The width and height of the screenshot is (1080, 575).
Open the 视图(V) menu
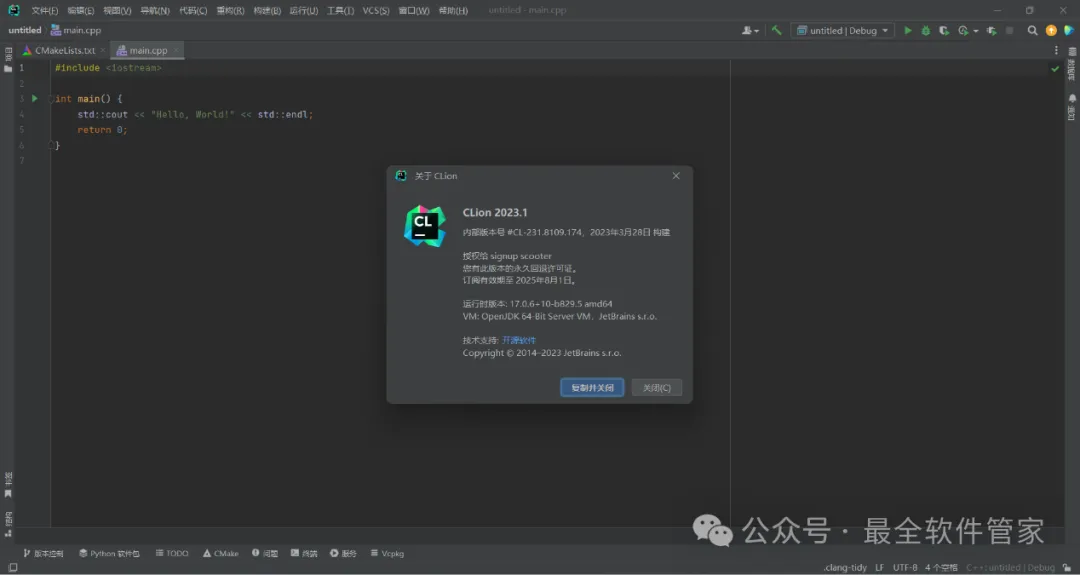tap(117, 10)
